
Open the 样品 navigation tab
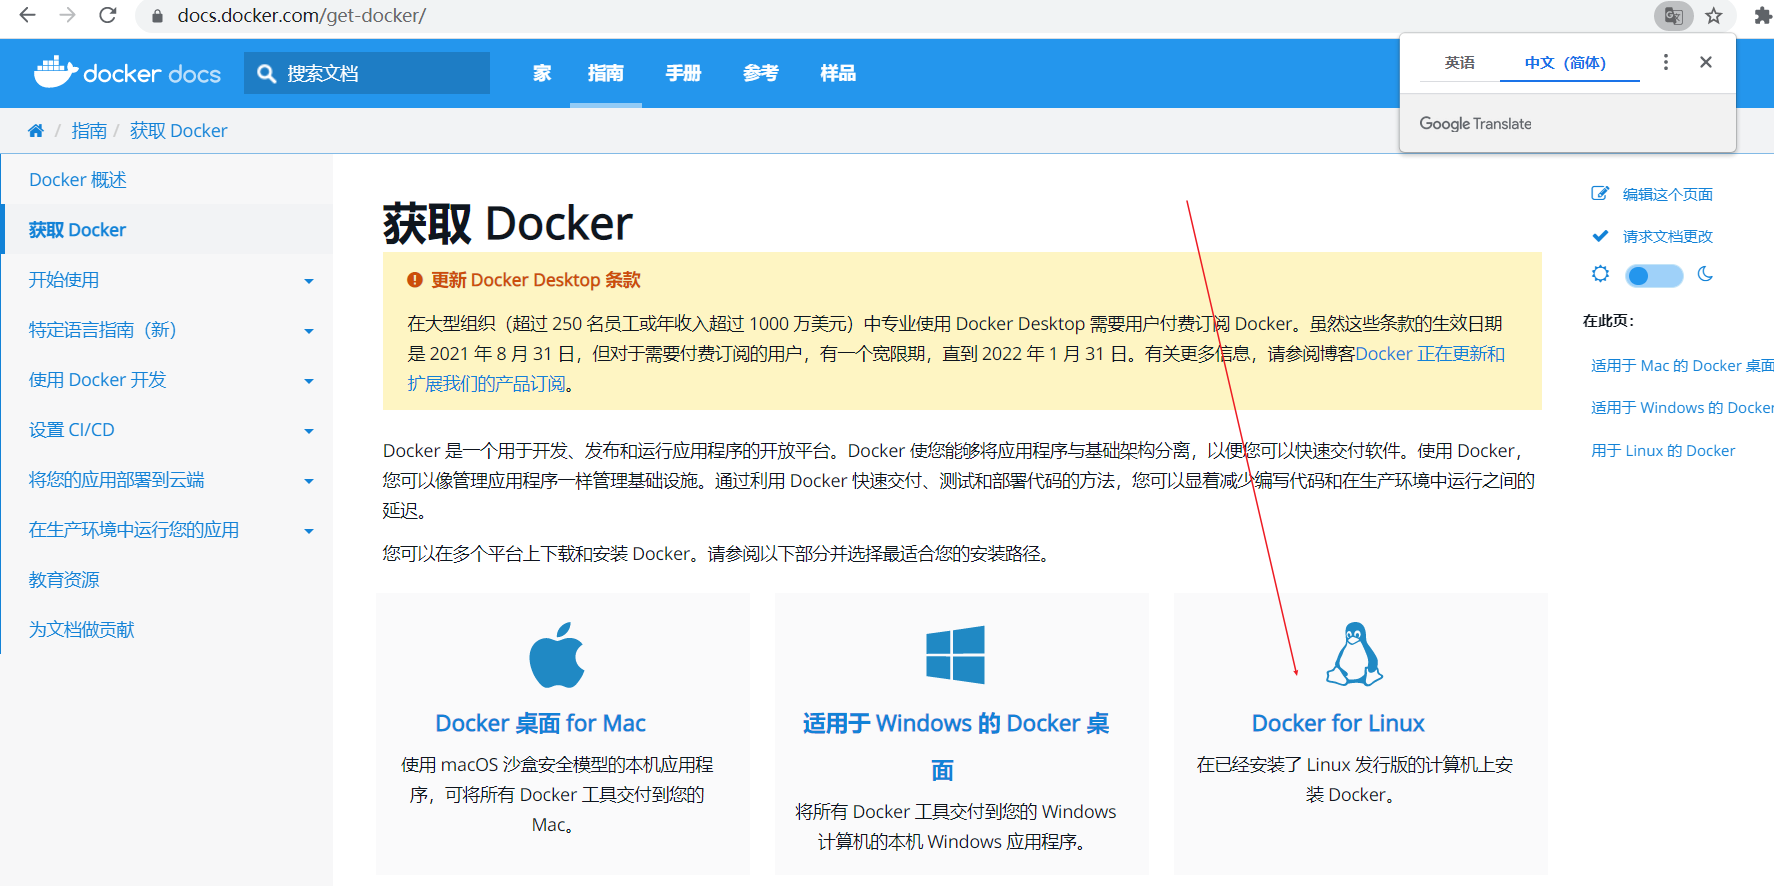pos(838,73)
